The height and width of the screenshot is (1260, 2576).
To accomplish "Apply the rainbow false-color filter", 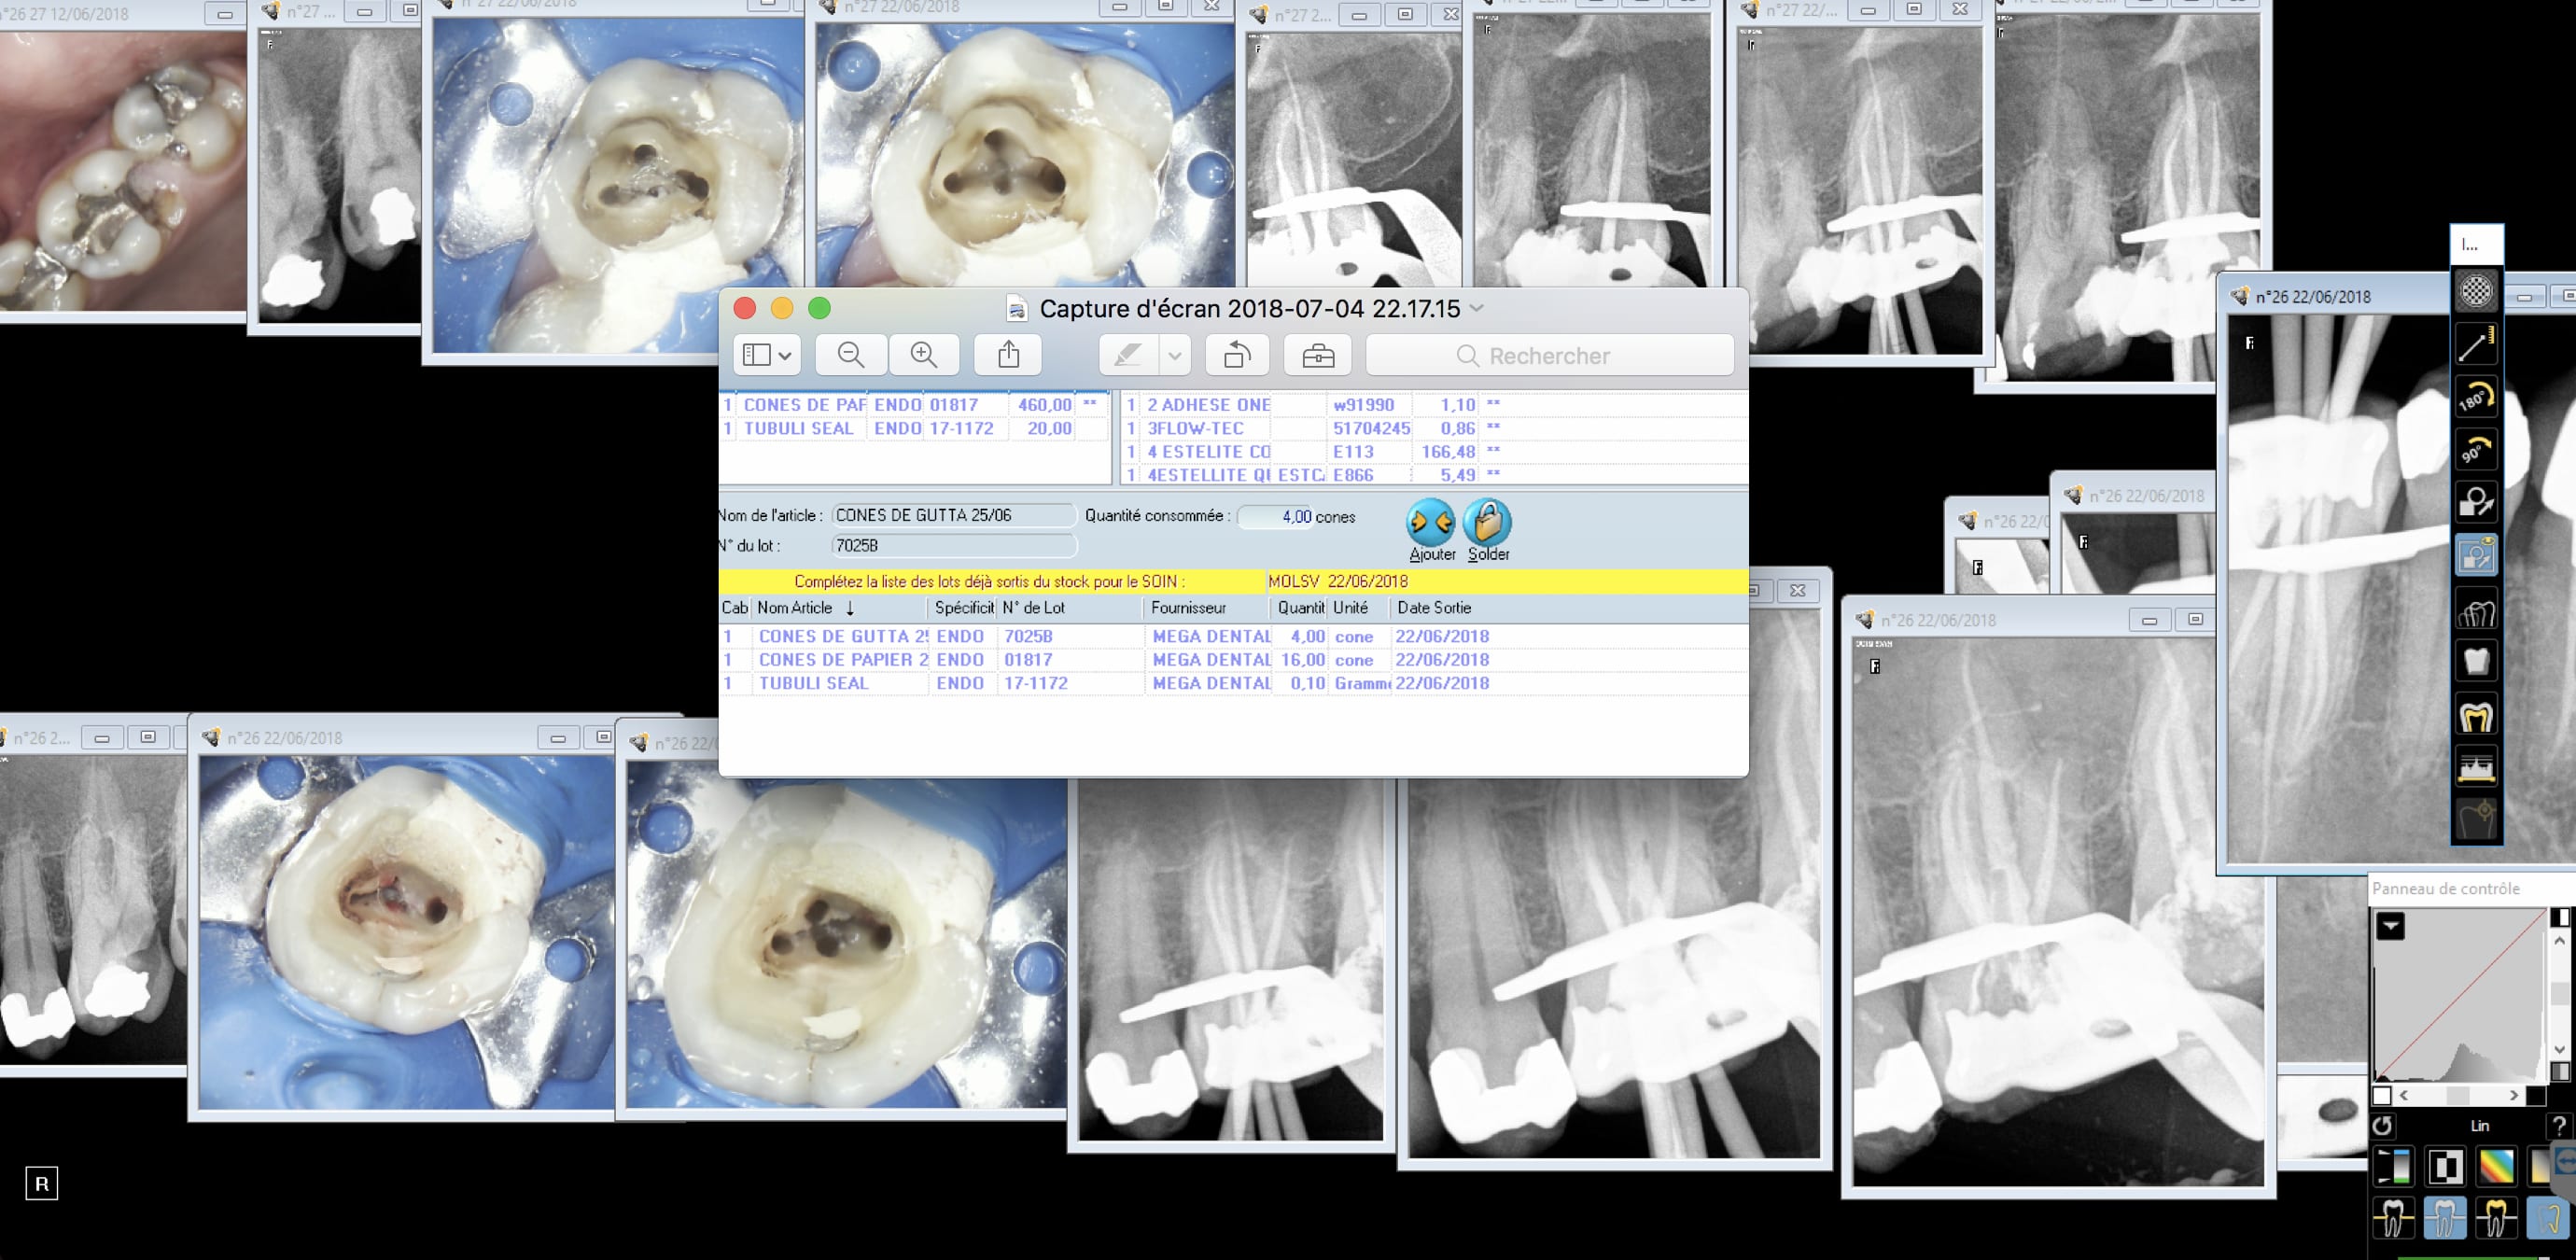I will point(2496,1167).
